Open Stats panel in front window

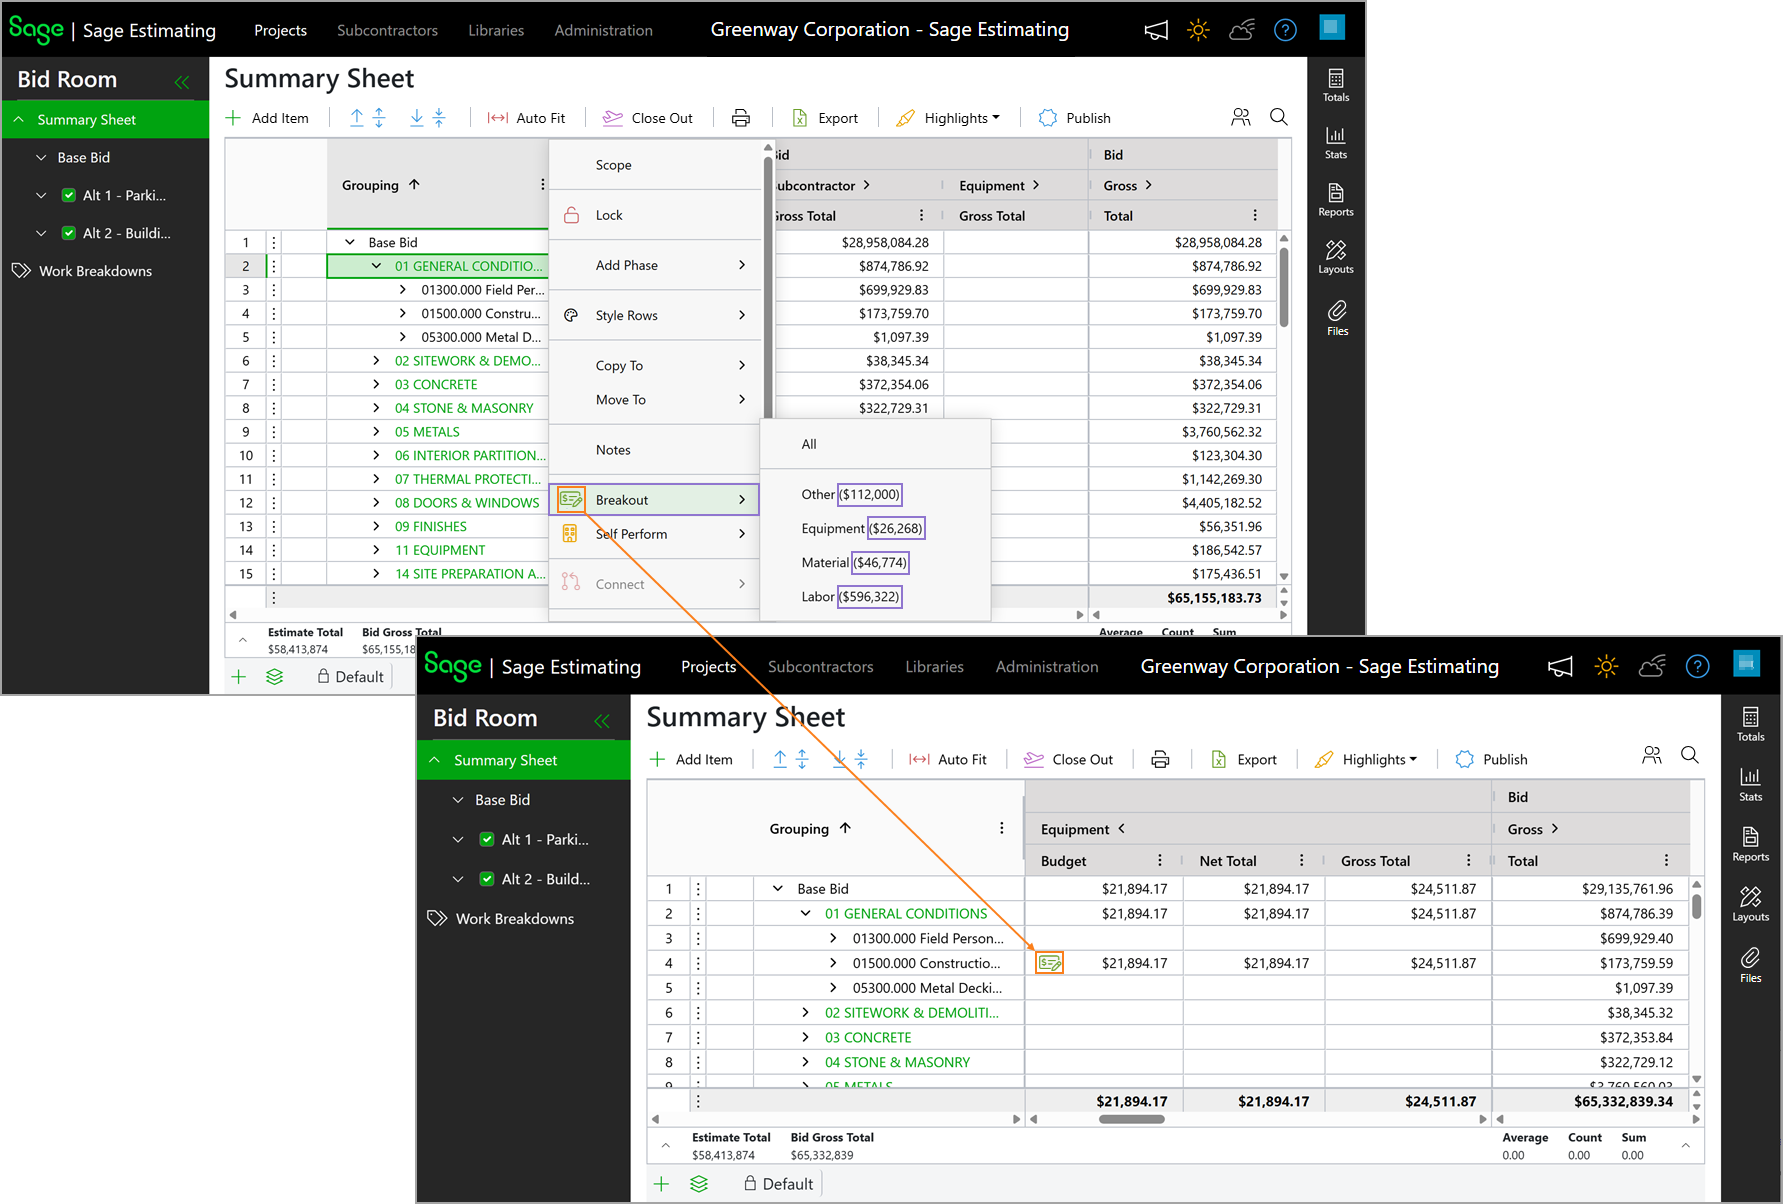tap(1750, 784)
